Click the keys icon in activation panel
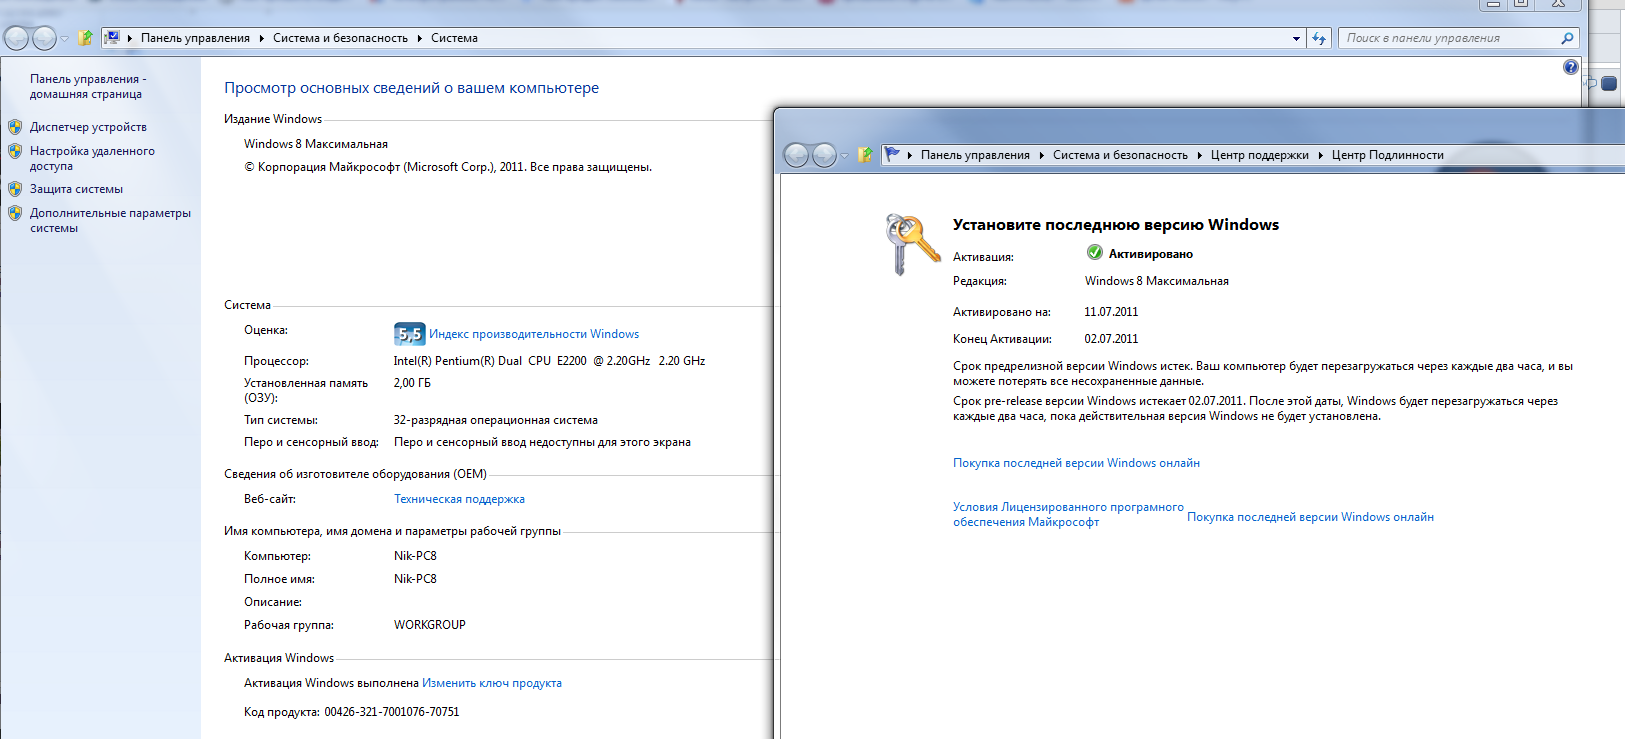Screen dimensions: 1625x739 [912, 243]
